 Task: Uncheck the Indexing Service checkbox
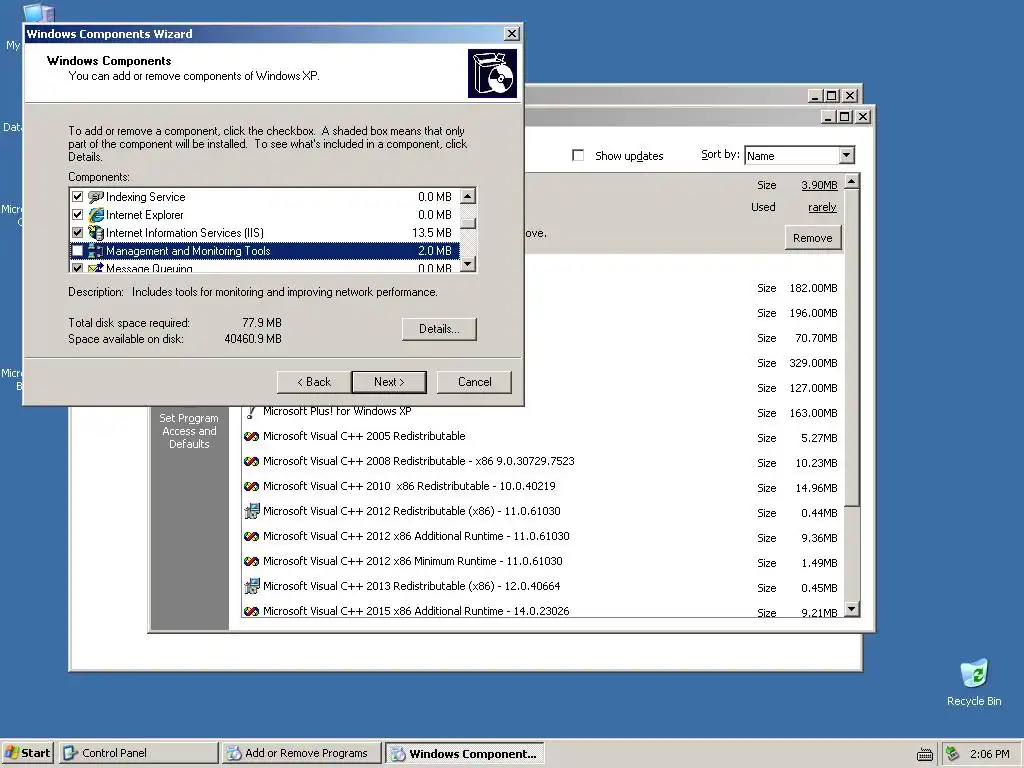[x=78, y=197]
